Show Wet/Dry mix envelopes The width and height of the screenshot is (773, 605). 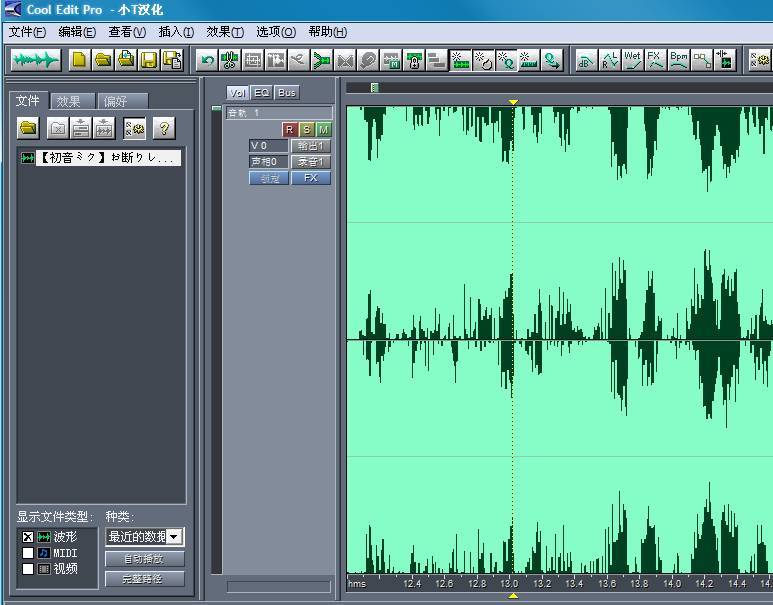[x=632, y=61]
